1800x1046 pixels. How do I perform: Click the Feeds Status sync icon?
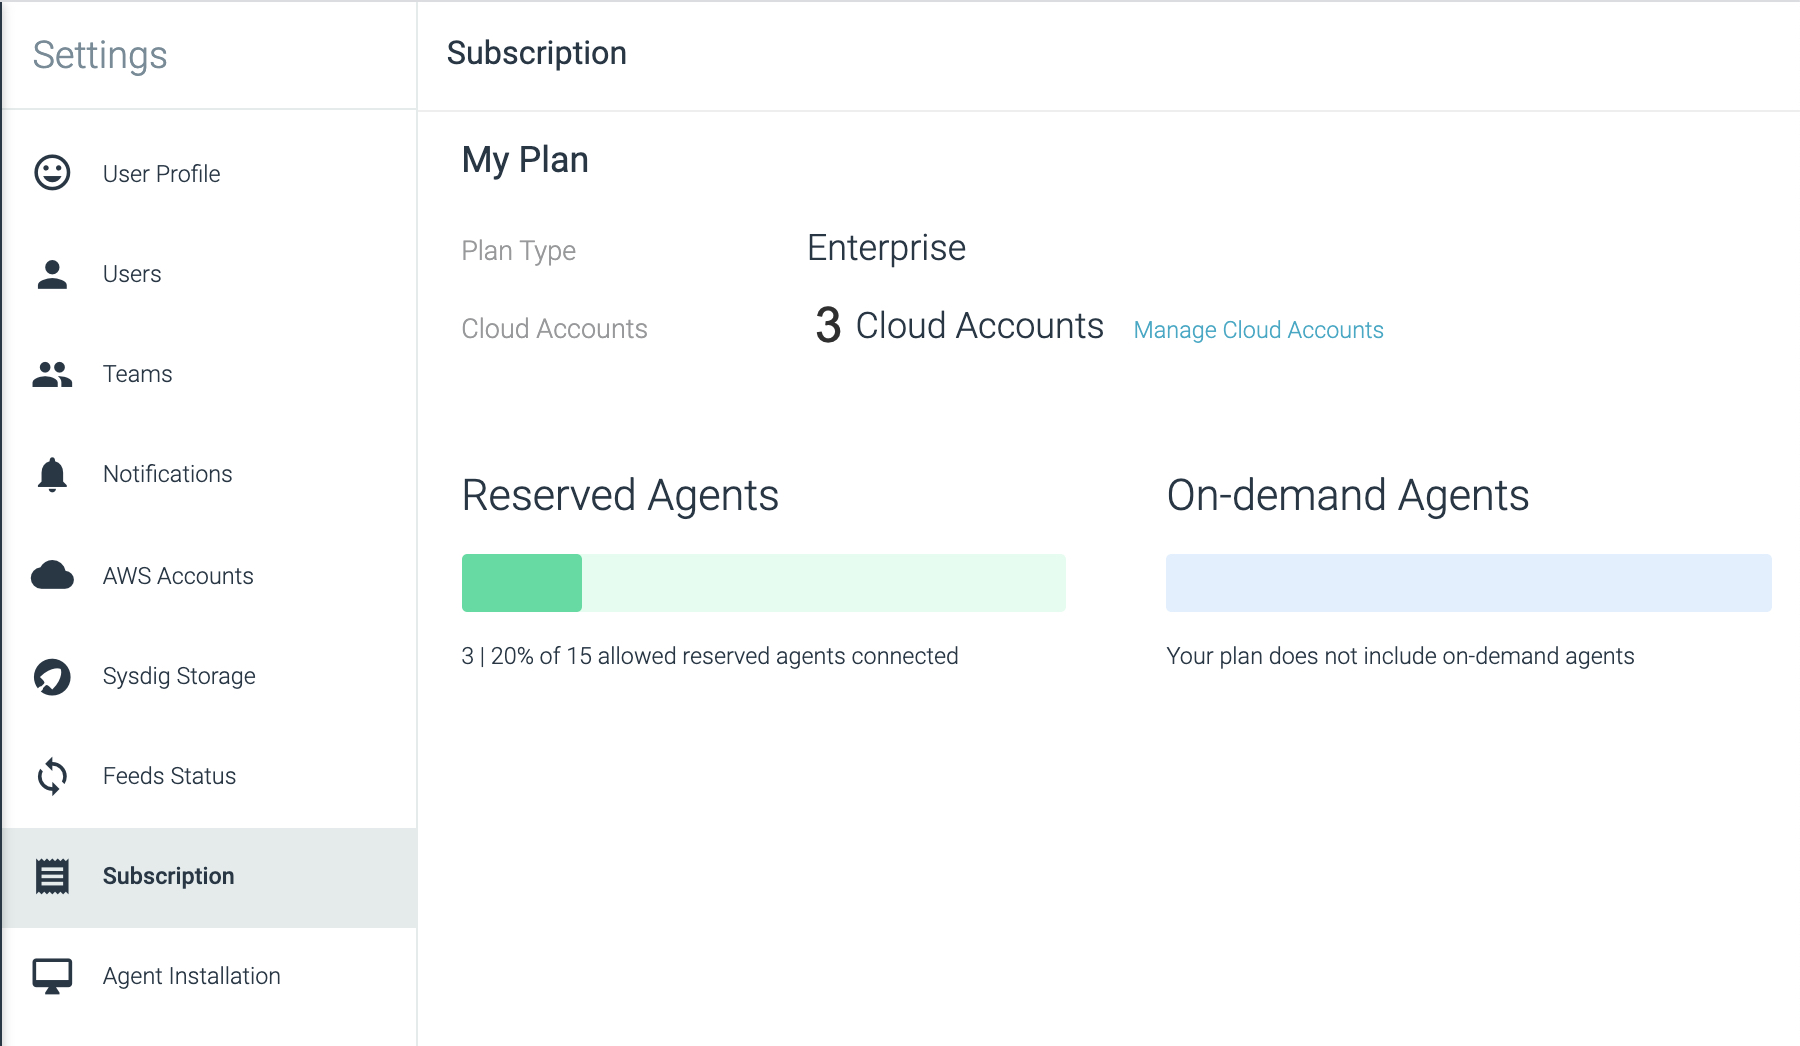coord(52,776)
